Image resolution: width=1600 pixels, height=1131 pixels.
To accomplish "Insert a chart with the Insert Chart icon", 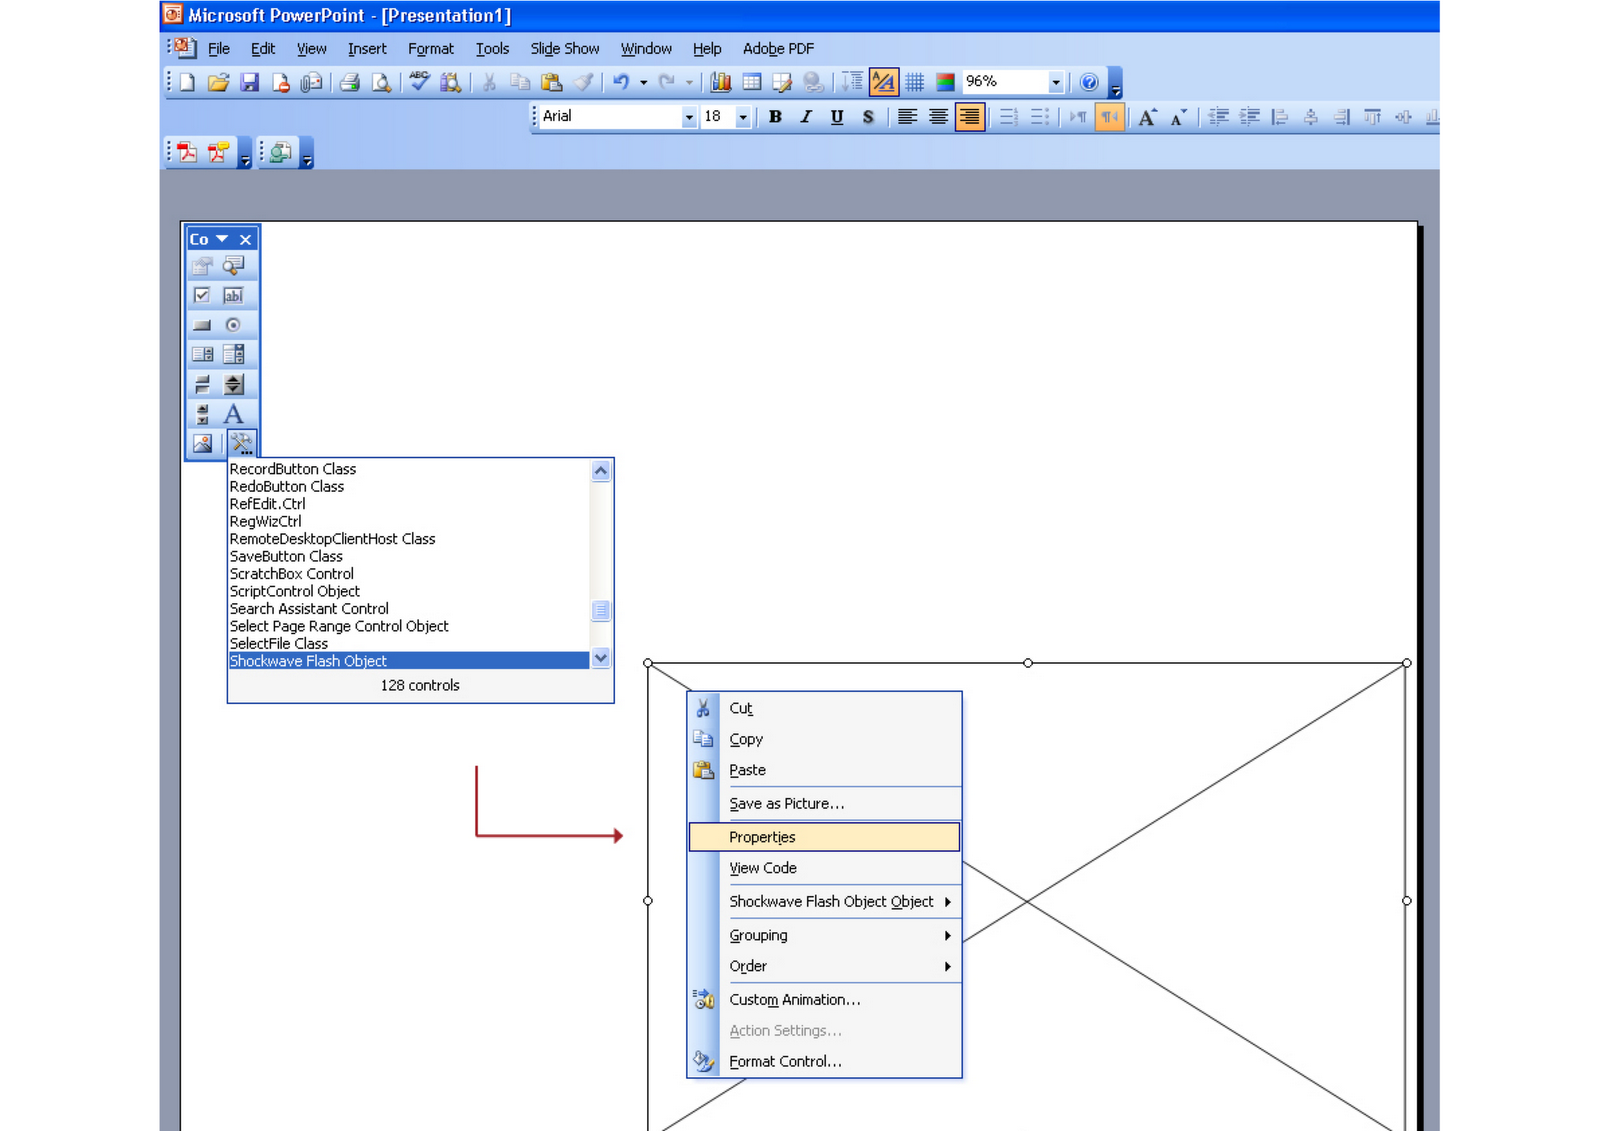I will [720, 82].
